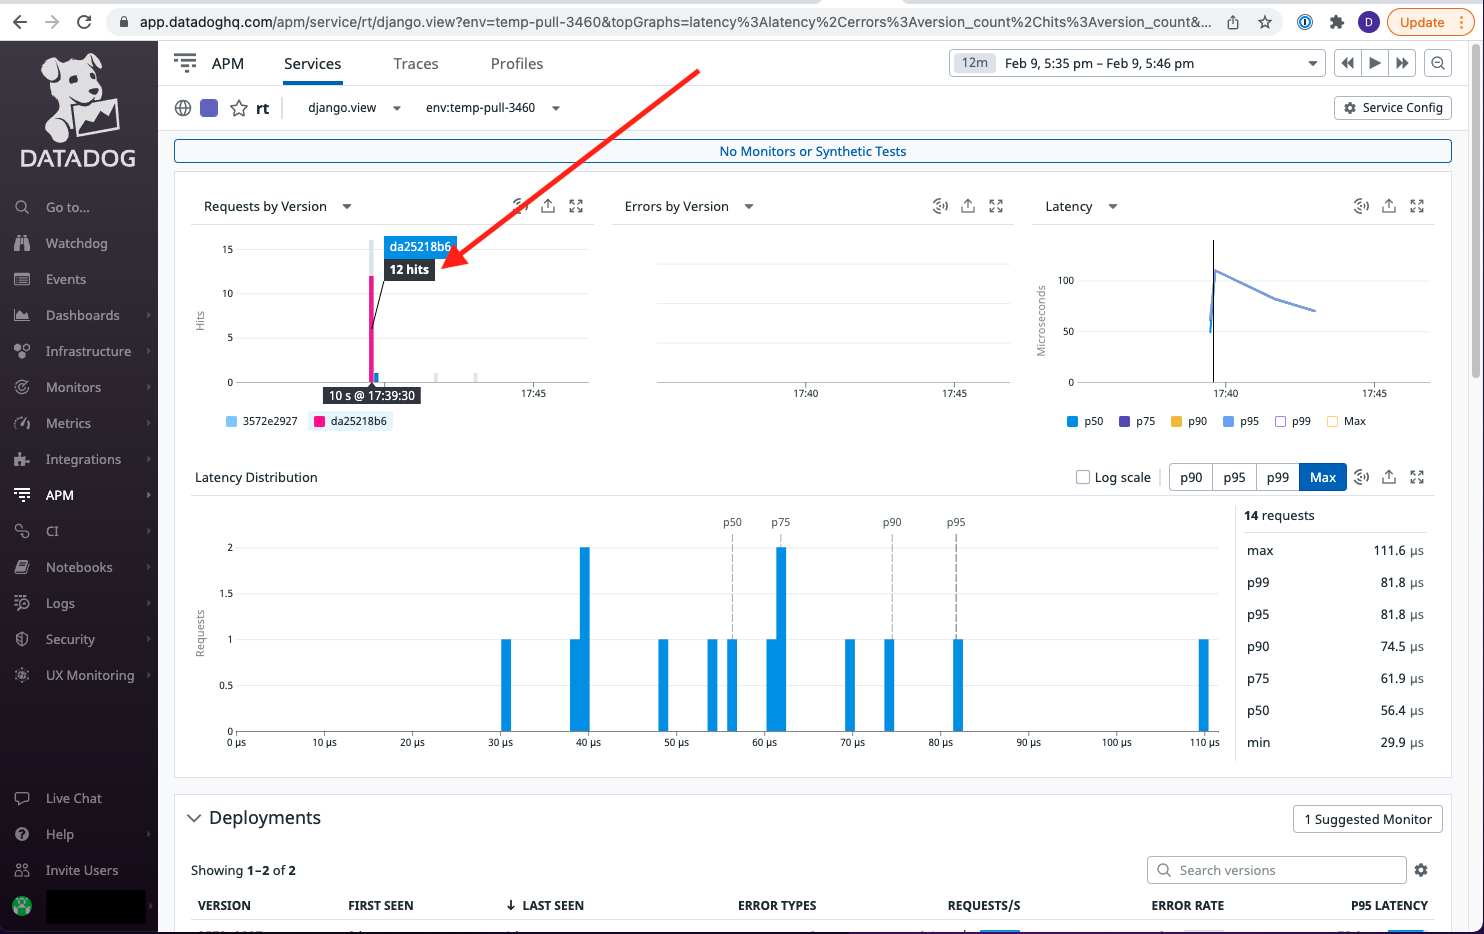
Task: Select Monitors in the navigation sidebar
Action: click(x=74, y=387)
